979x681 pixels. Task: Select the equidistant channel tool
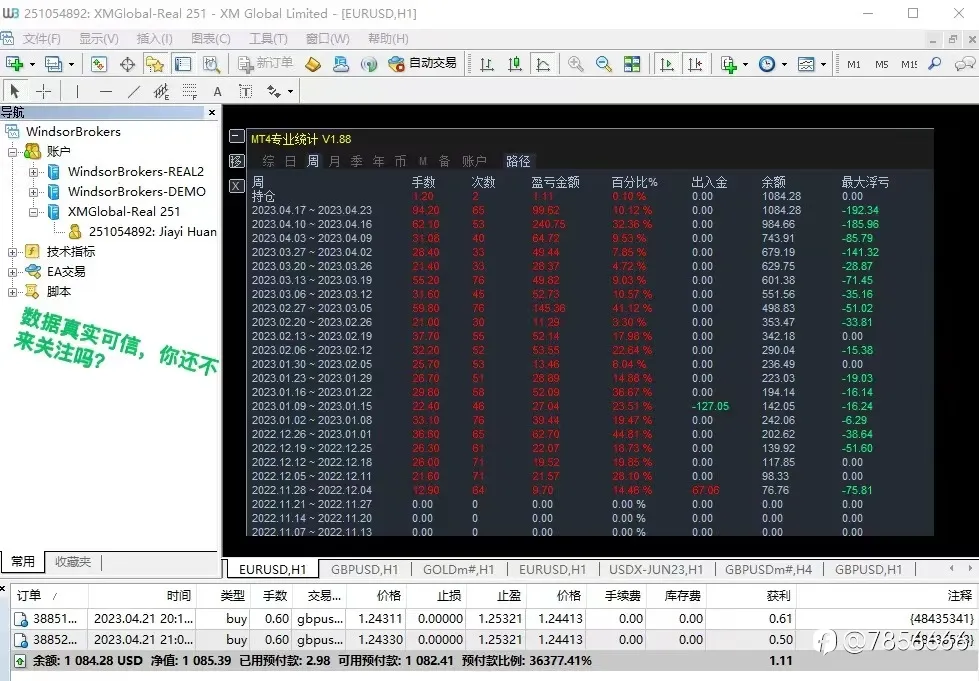click(x=162, y=92)
